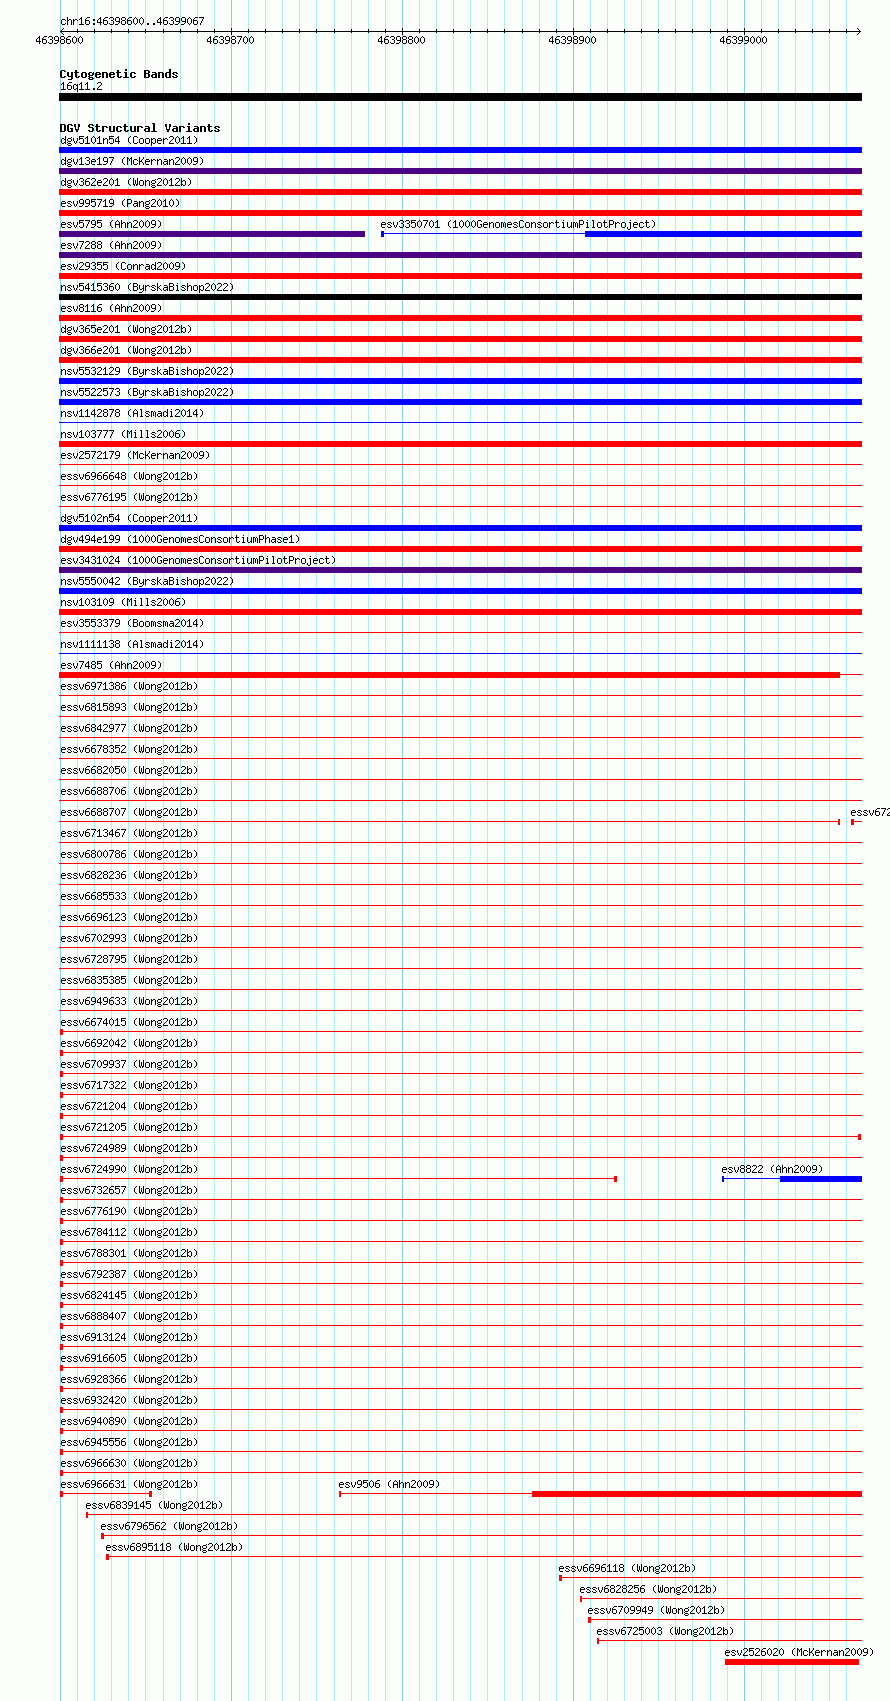
Task: Click the 46399000 ruler position label
Action: [743, 40]
